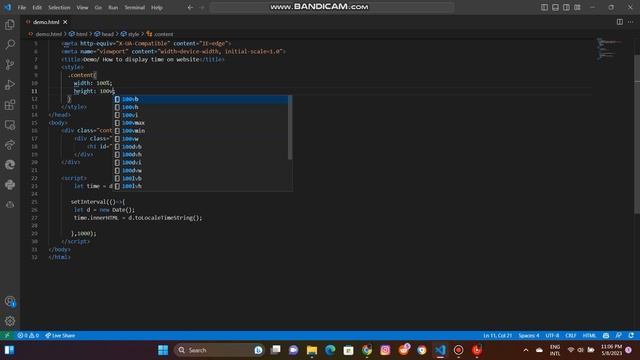640x360 pixels.
Task: Open the View menu
Action: tap(82, 7)
